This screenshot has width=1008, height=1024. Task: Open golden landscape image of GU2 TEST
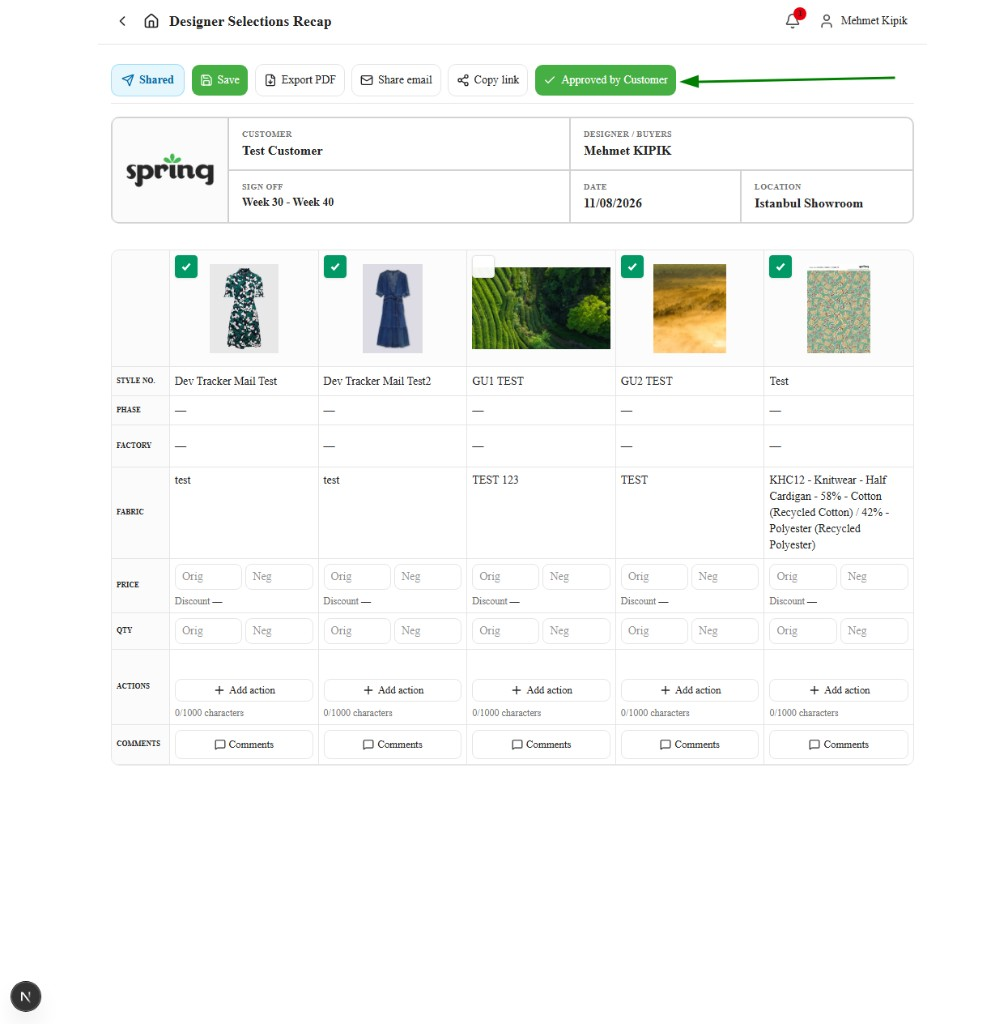point(689,308)
